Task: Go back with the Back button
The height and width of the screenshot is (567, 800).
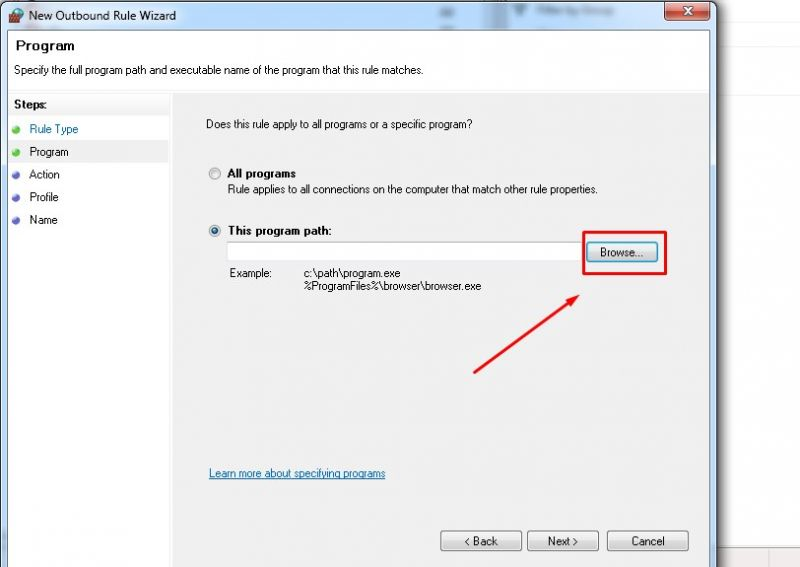Action: (x=479, y=541)
